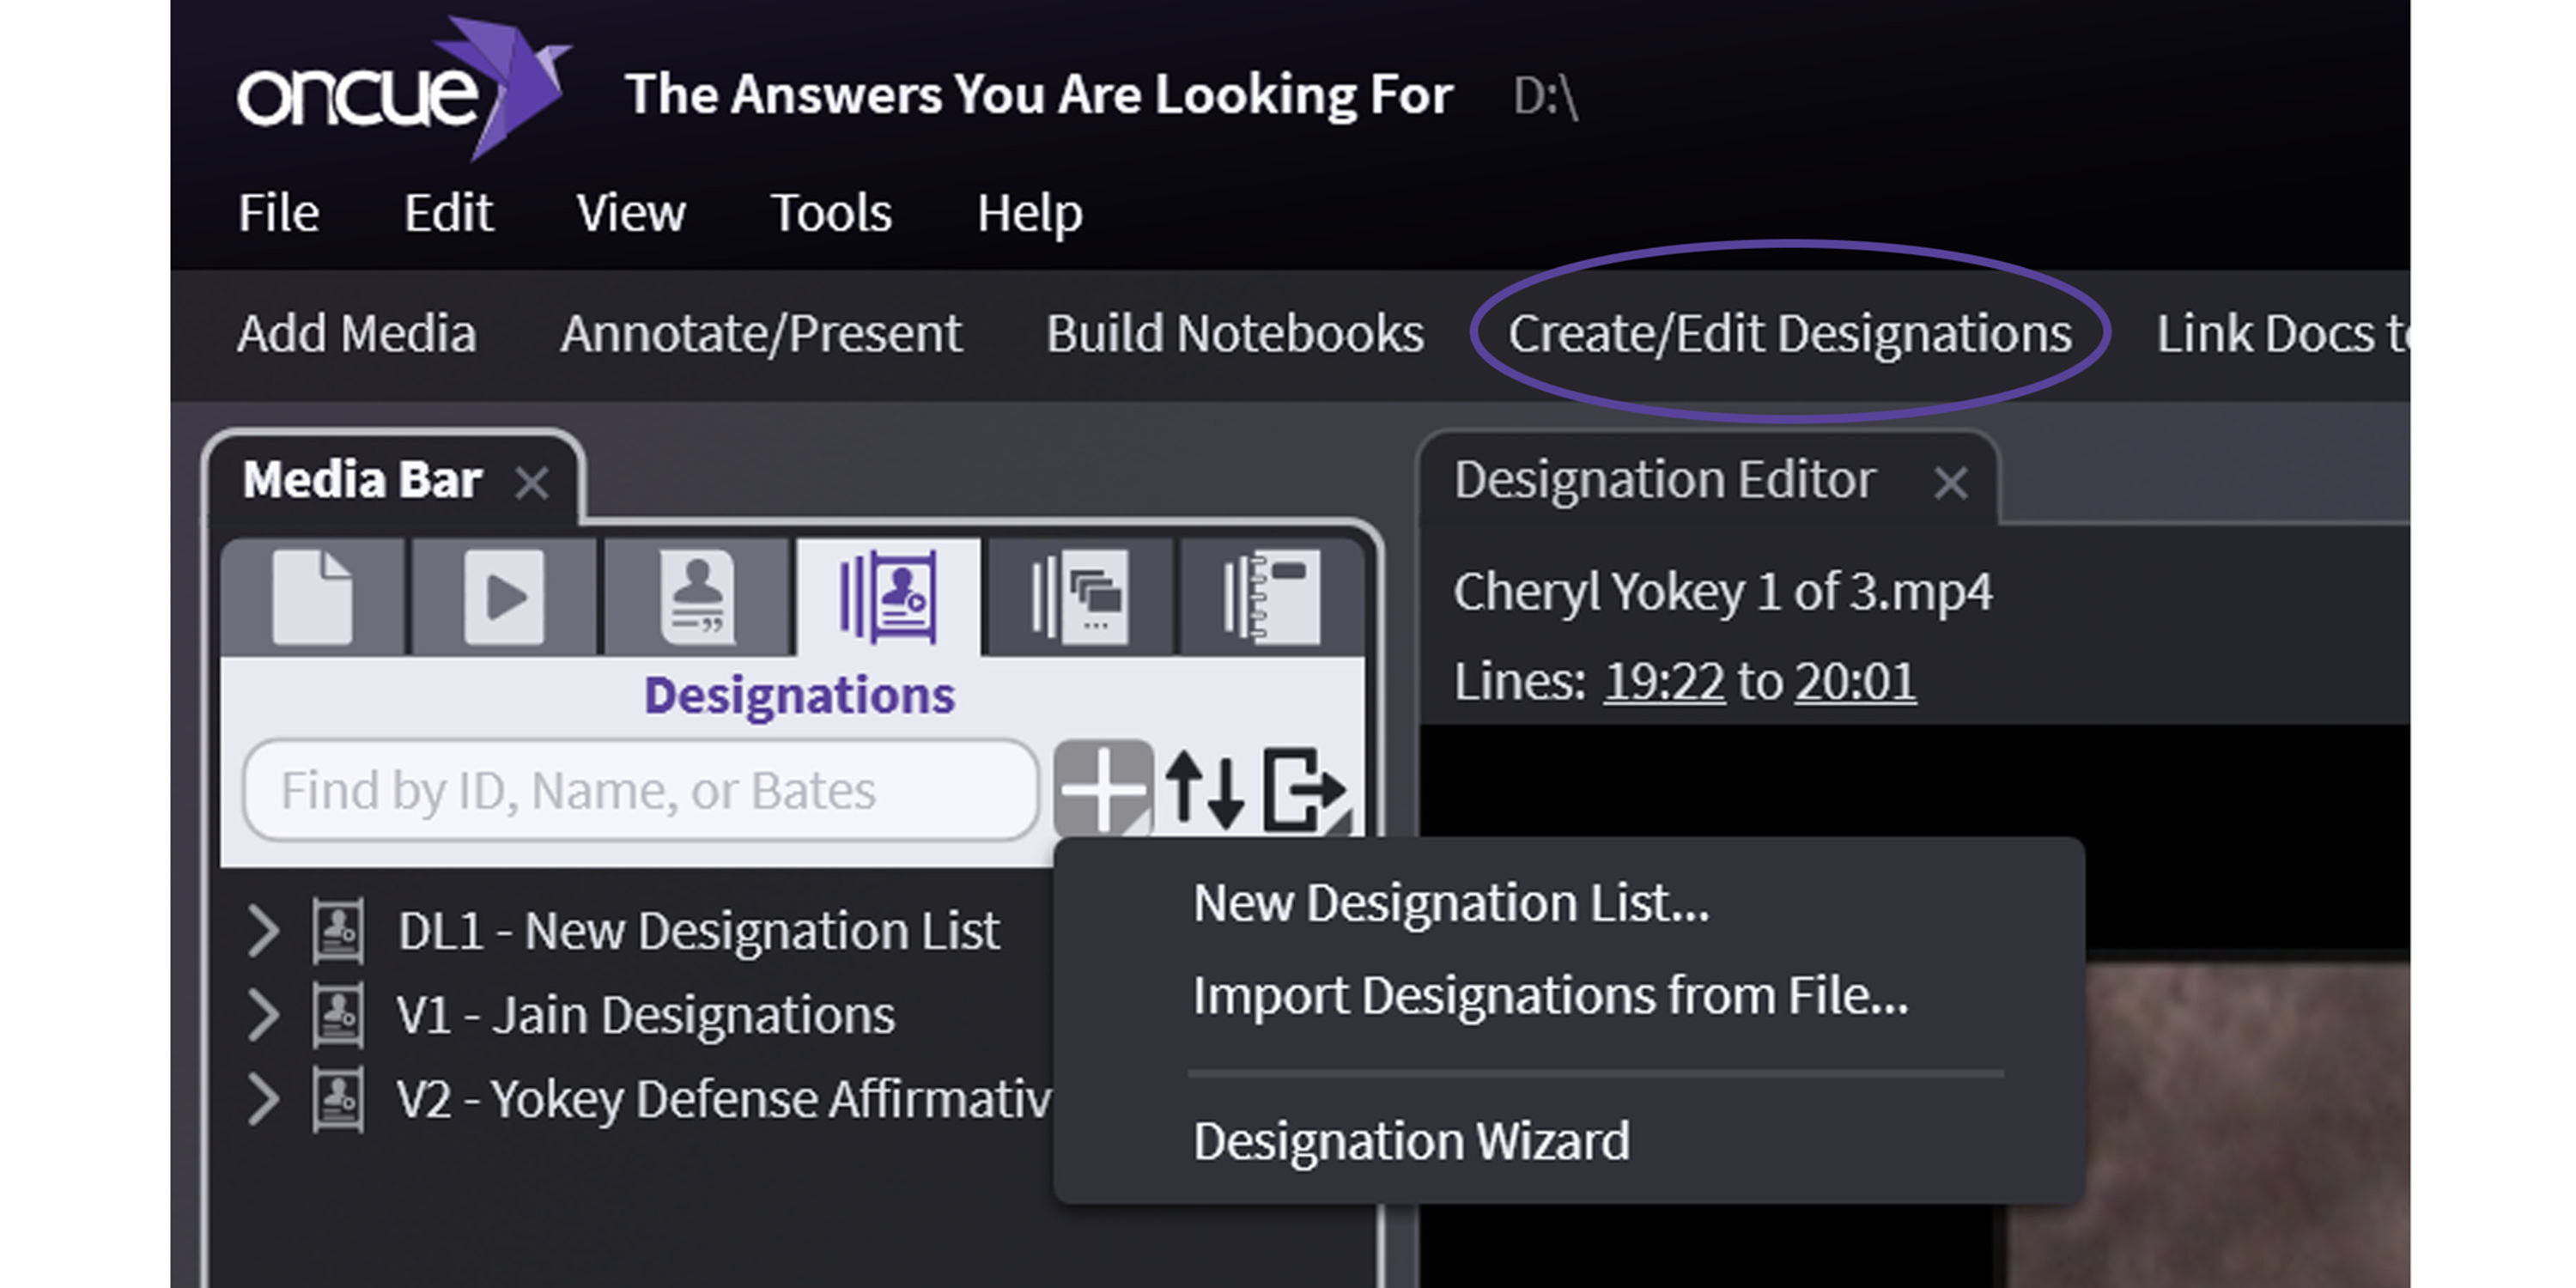Viewport: 2576px width, 1288px height.
Task: Click the Build Notebooks toolbar button
Action: click(x=1234, y=333)
